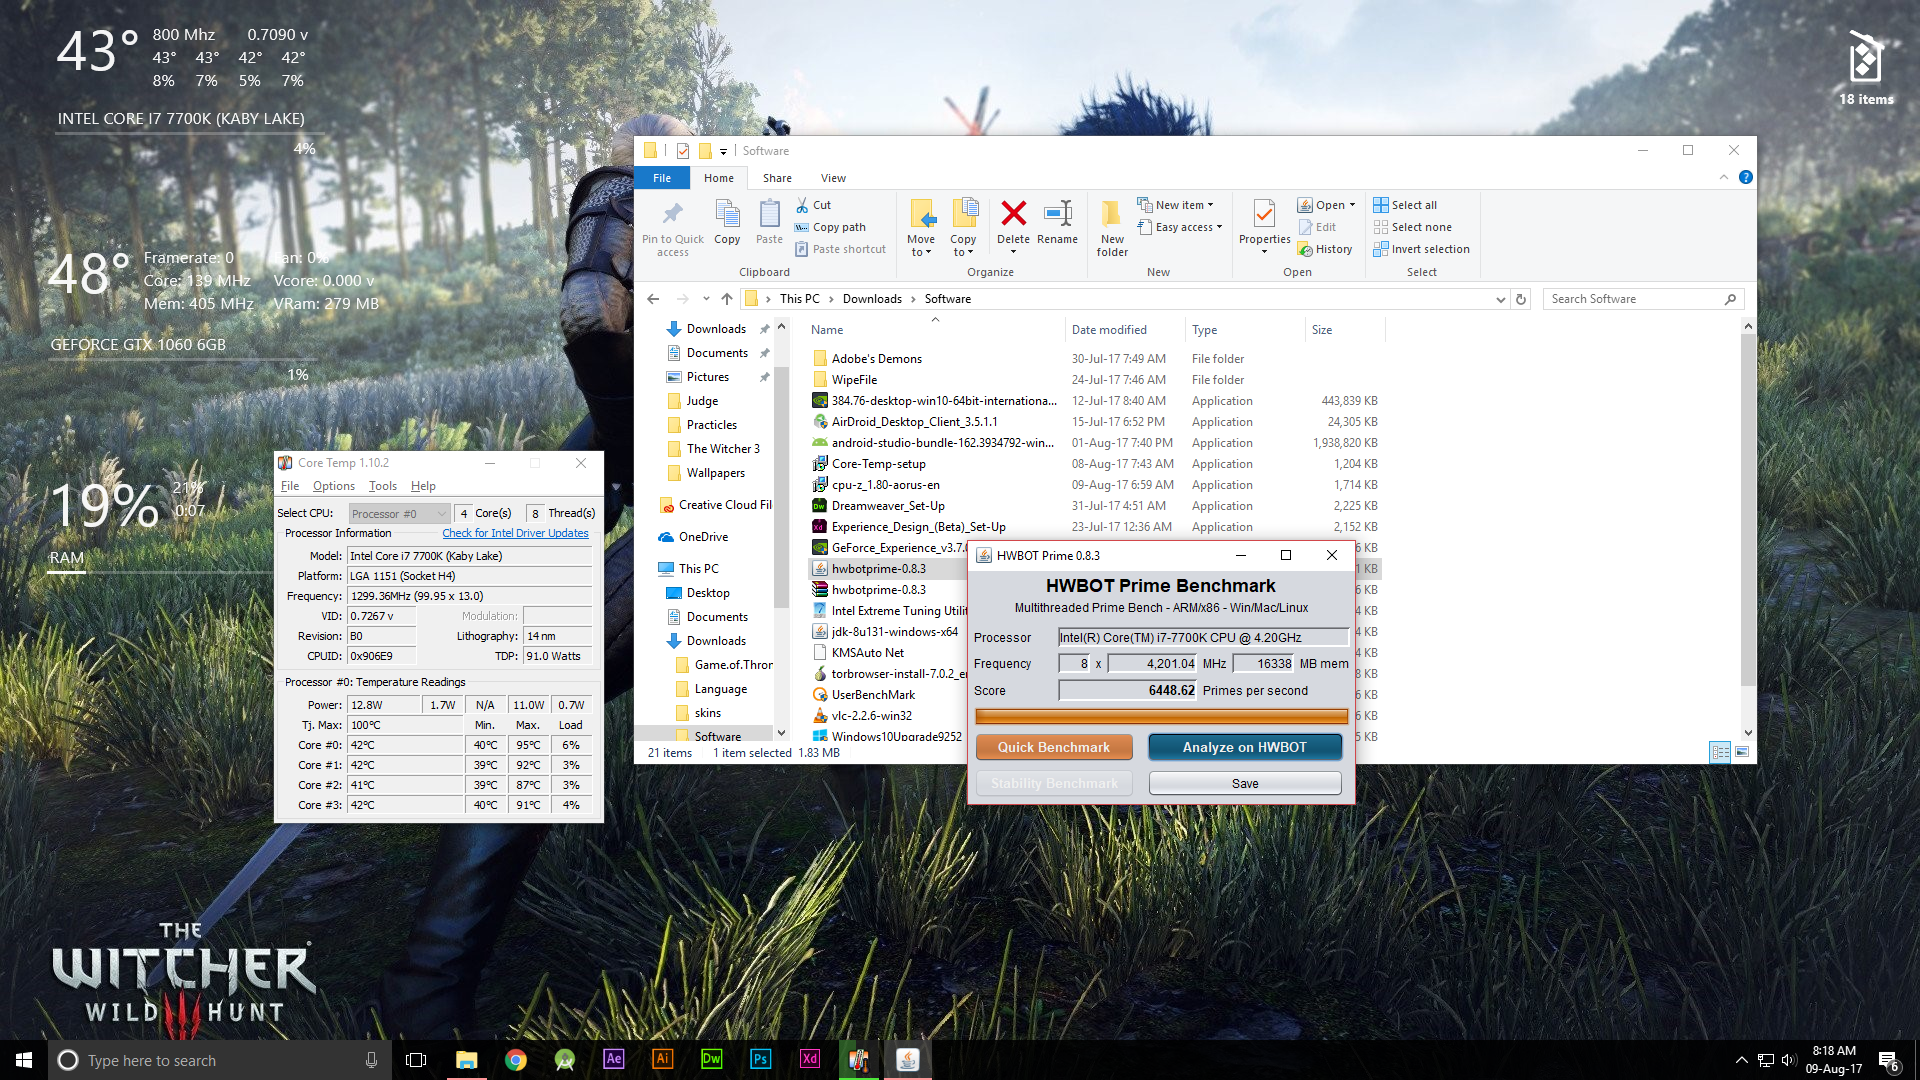
Task: Open Windows Start menu
Action: click(x=24, y=1060)
